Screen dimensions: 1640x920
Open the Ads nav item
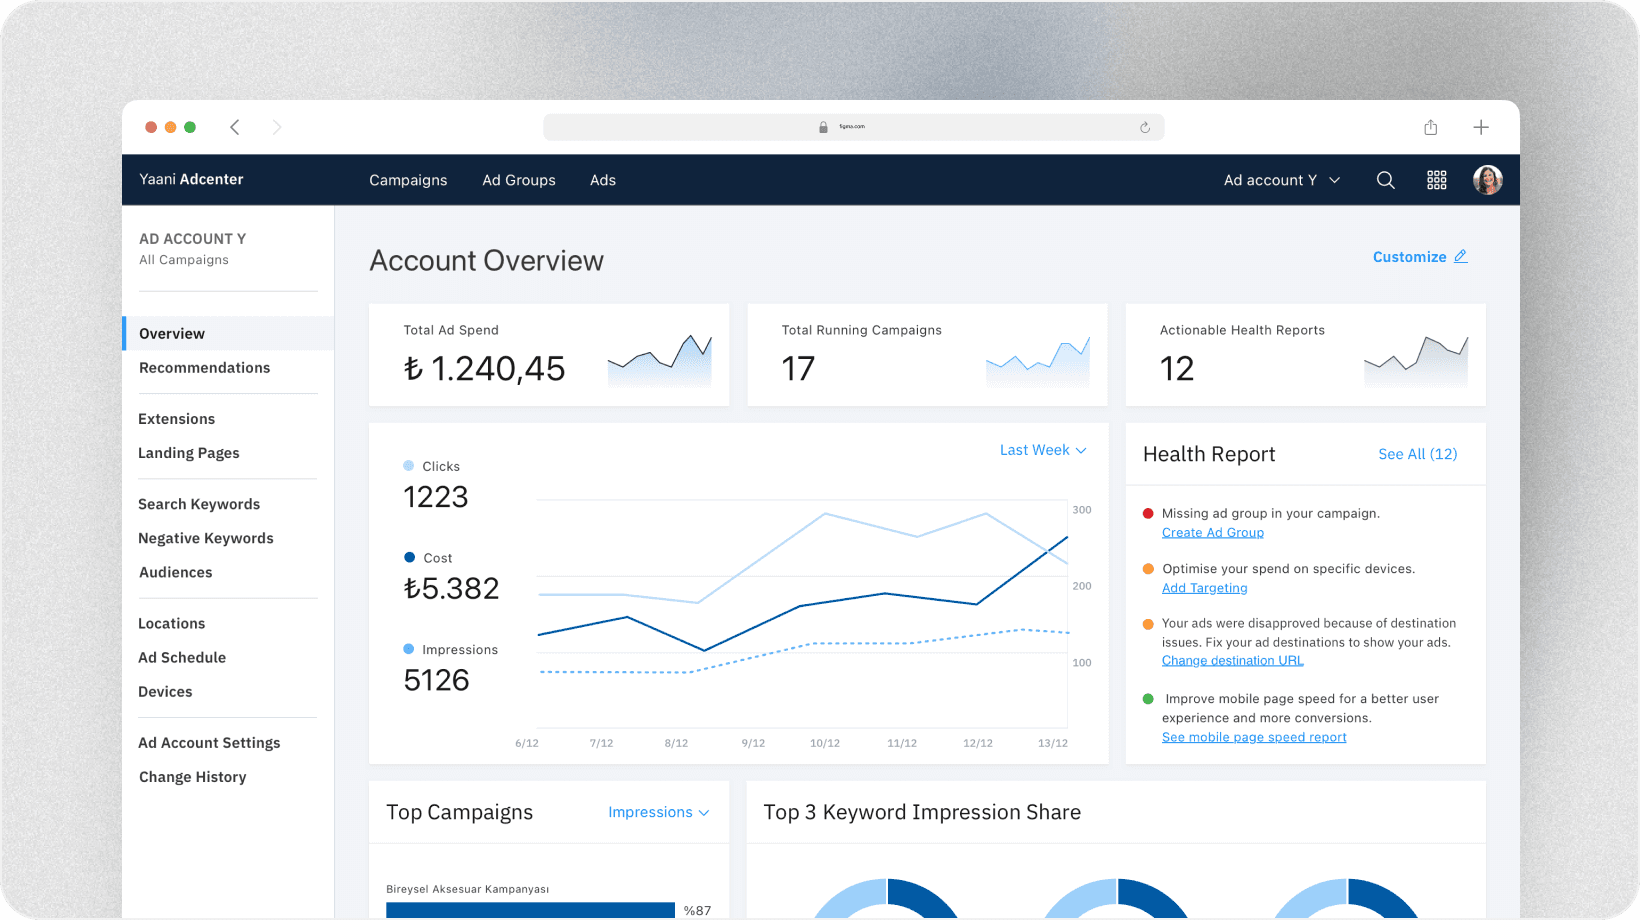[603, 180]
